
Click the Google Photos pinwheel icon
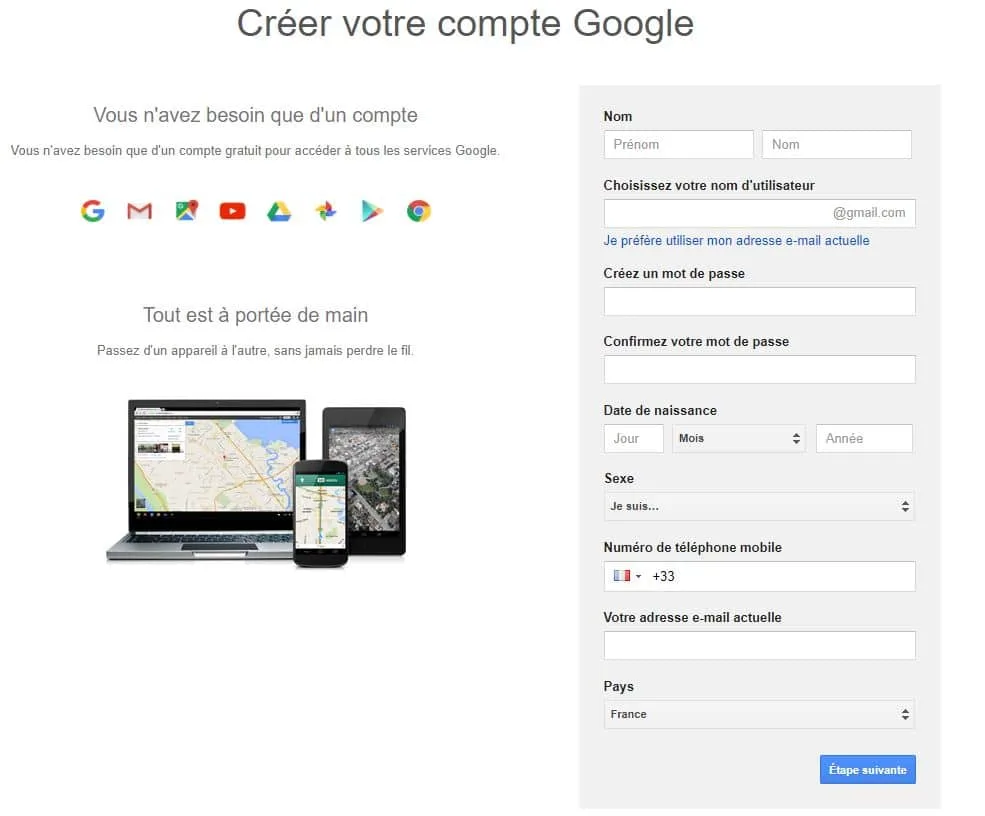pyautogui.click(x=325, y=211)
